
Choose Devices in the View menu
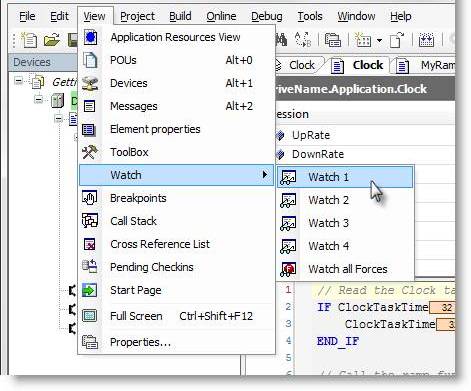(x=177, y=83)
